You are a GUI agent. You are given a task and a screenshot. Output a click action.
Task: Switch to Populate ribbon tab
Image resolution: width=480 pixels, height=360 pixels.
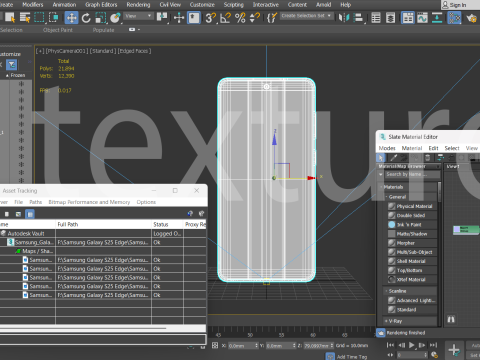coord(103,30)
